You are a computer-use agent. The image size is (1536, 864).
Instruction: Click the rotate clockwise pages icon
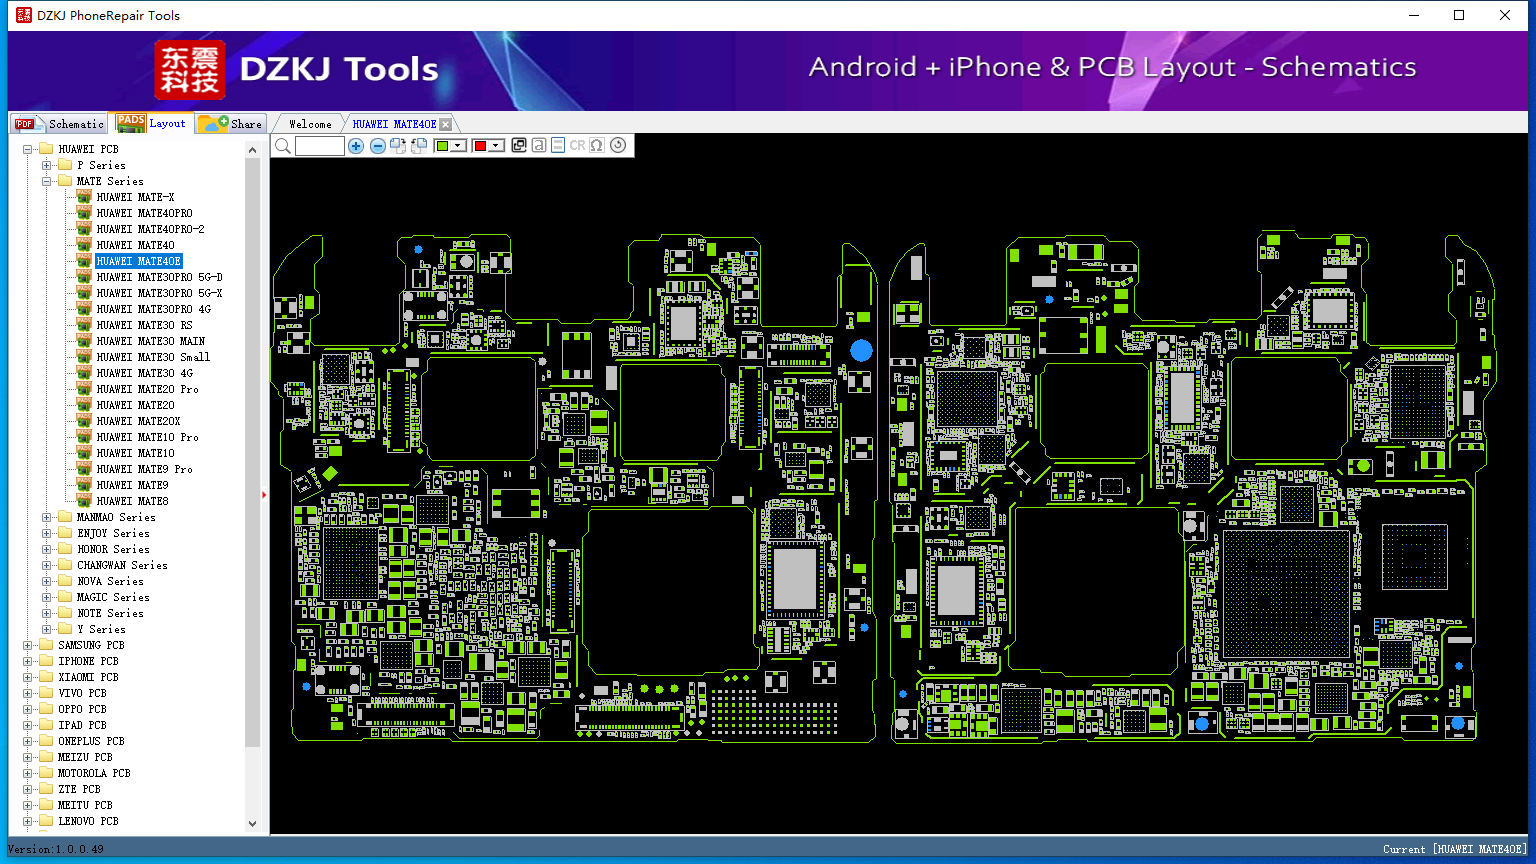pos(398,146)
